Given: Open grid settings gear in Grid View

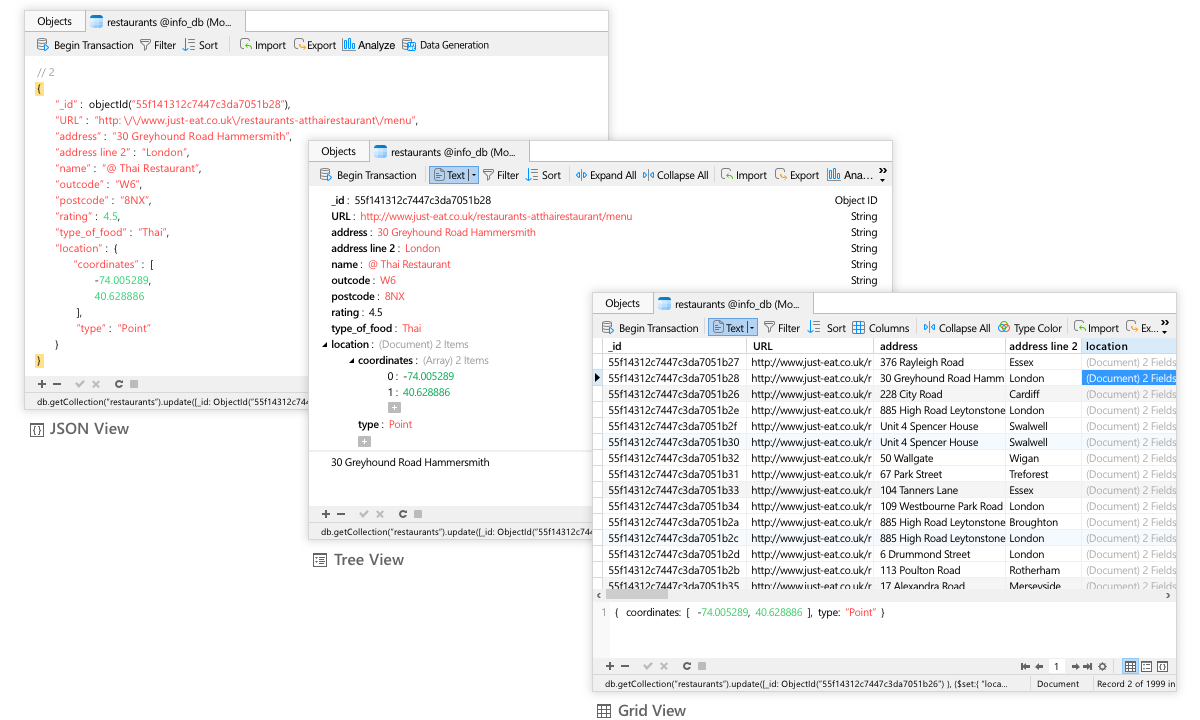Looking at the screenshot, I should coord(1102,666).
